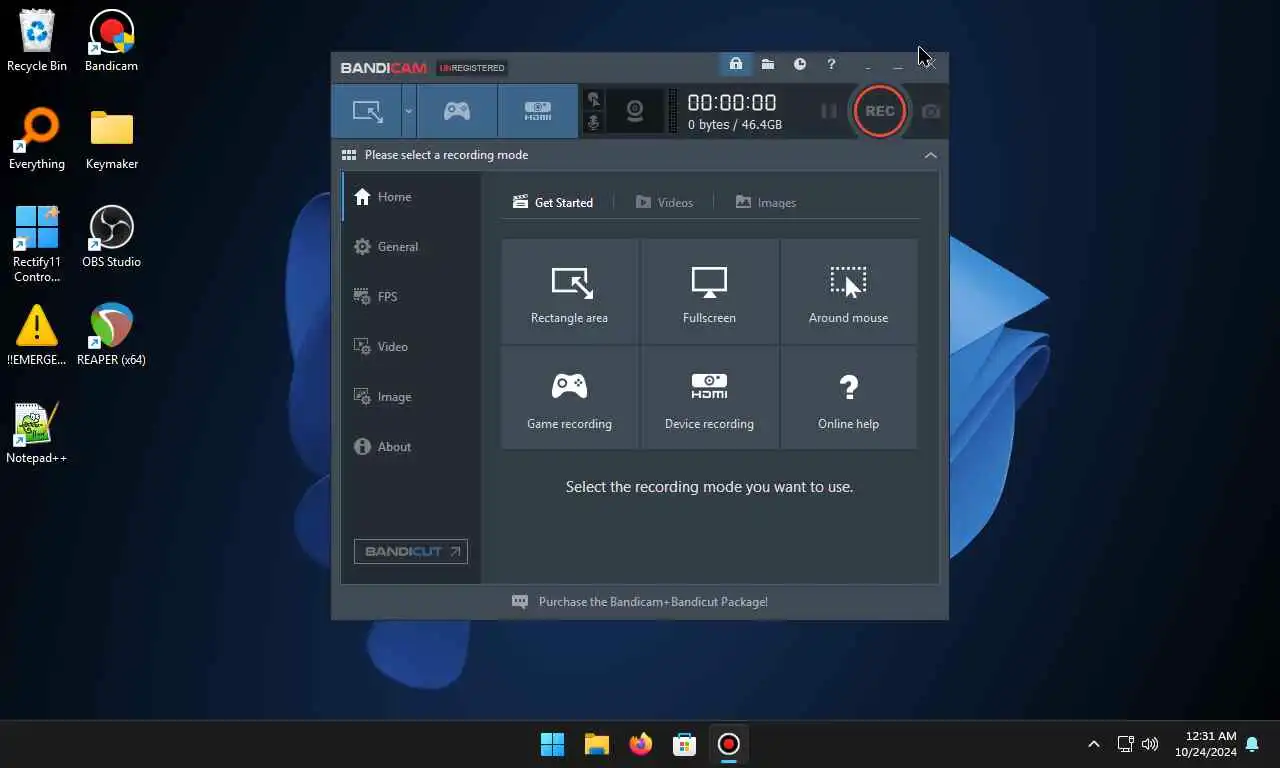Open Video settings in sidebar
1280x768 pixels.
(411, 347)
